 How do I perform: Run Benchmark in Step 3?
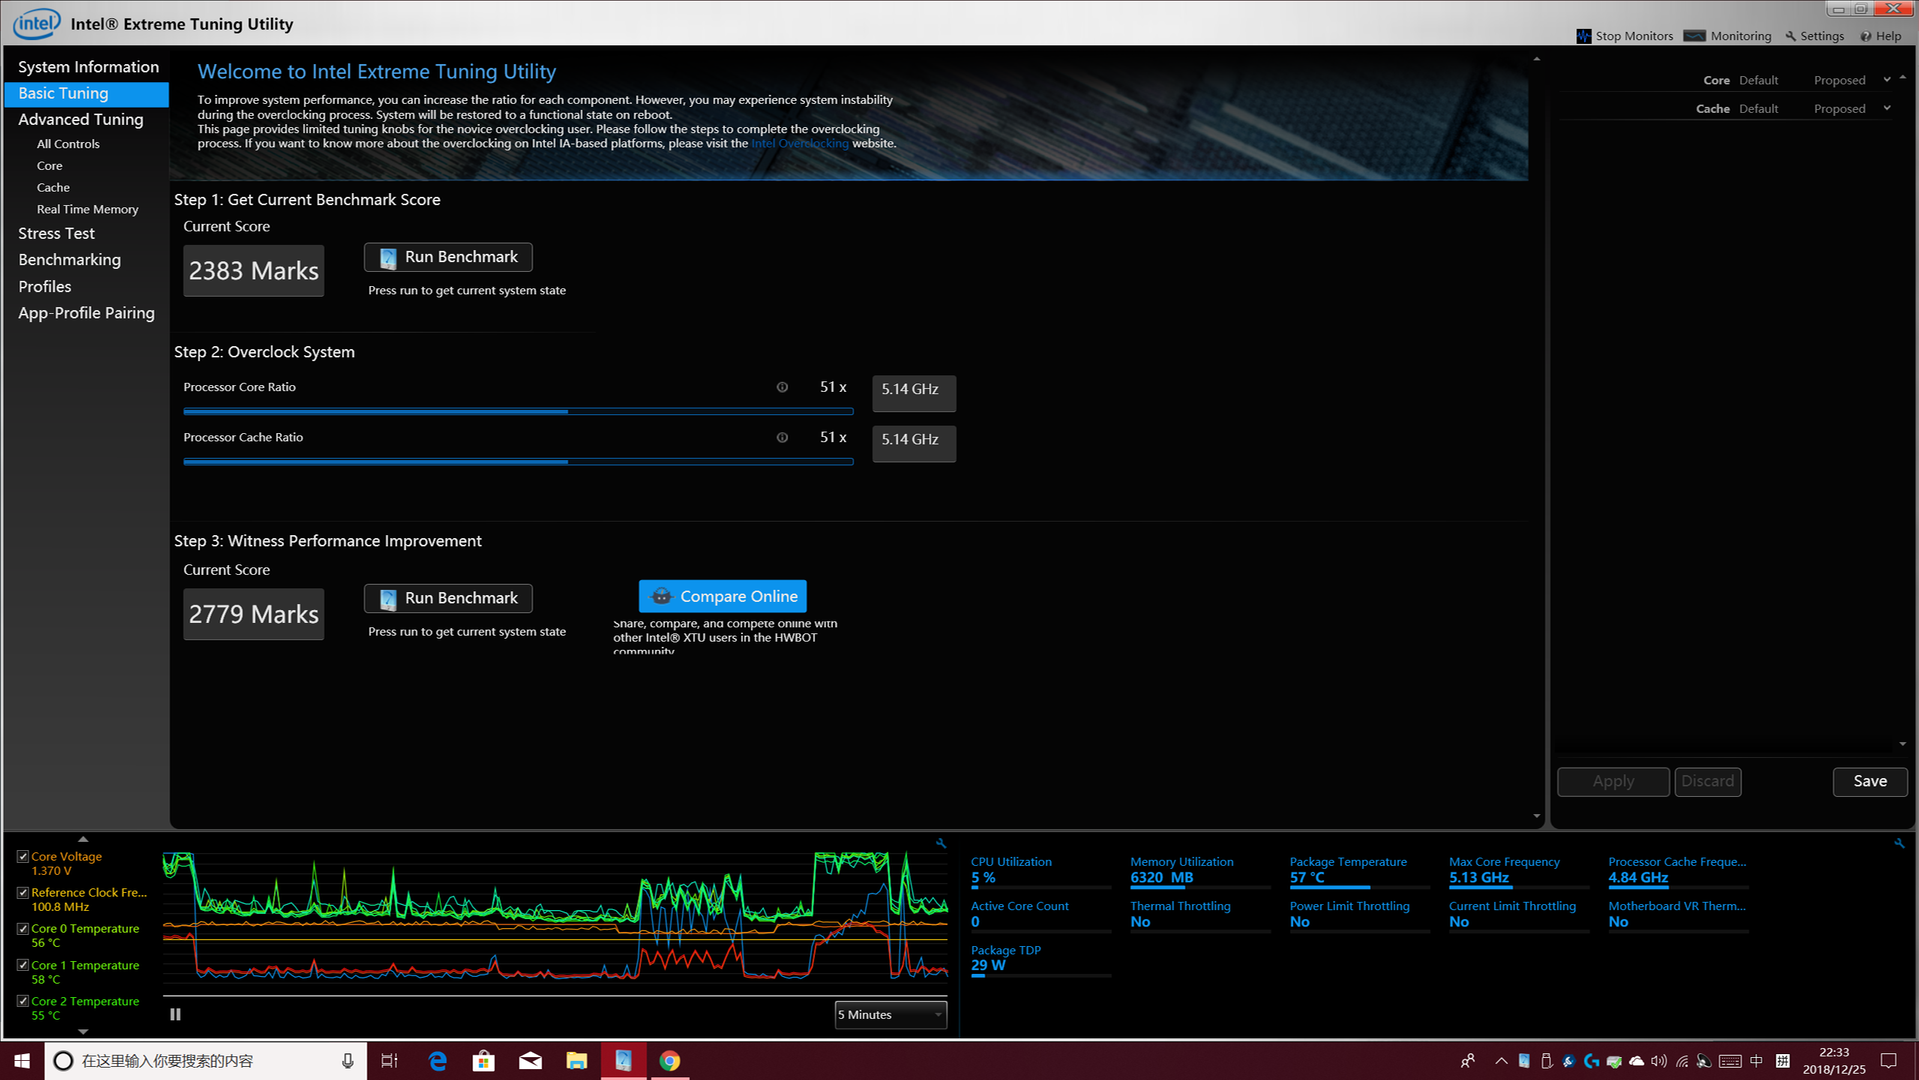448,598
